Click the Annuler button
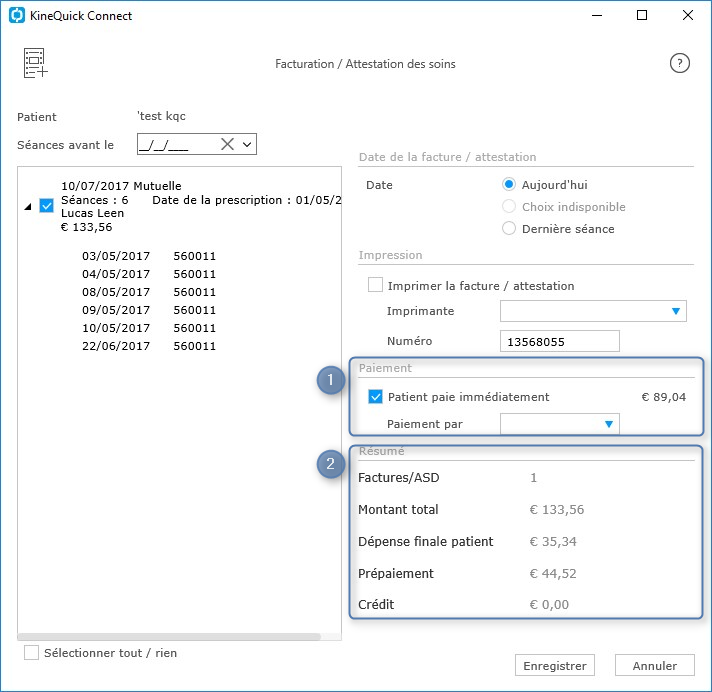Viewport: 712px width, 692px height. point(654,665)
